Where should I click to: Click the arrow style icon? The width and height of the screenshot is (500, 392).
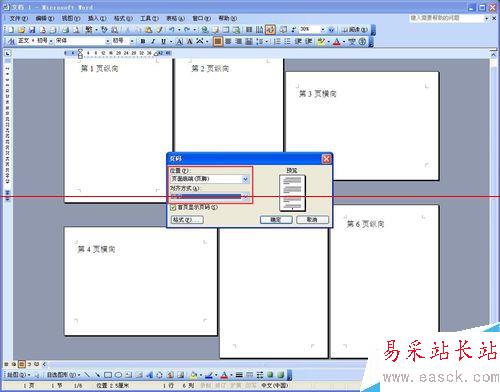[260, 375]
